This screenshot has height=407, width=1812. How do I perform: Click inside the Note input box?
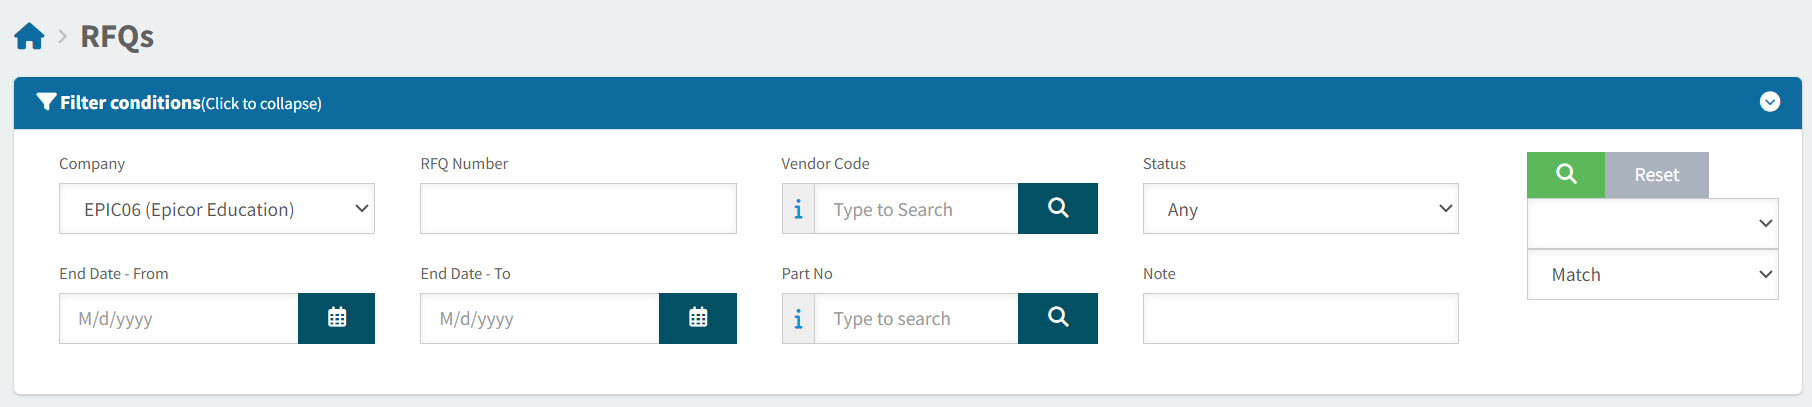click(1300, 319)
